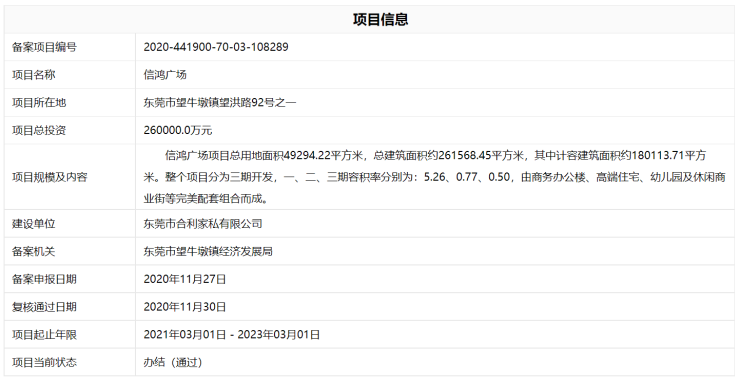Image resolution: width=740 pixels, height=383 pixels.
Task: Click the project description paragraph starting 信鸿广场项目总用地面积
Action: click(x=434, y=177)
